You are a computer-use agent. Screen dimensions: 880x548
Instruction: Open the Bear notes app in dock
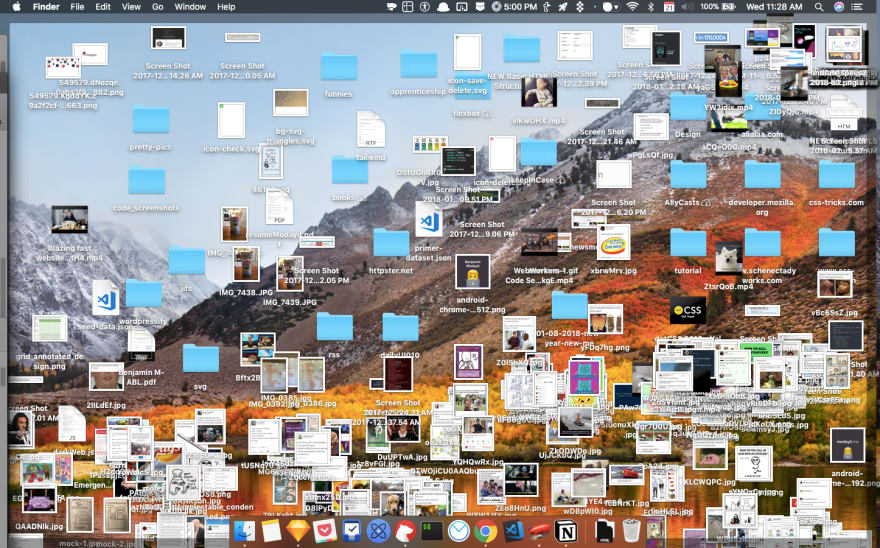405,532
